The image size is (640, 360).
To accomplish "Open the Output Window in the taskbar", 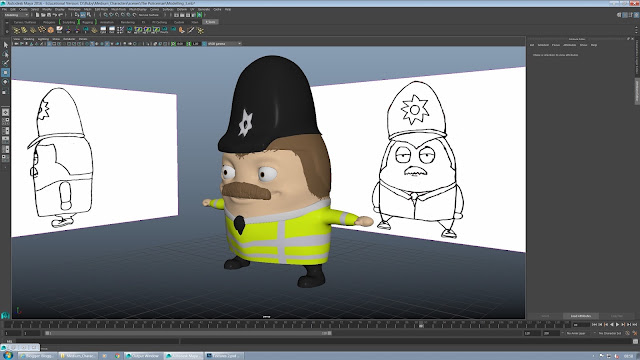I will click(143, 356).
